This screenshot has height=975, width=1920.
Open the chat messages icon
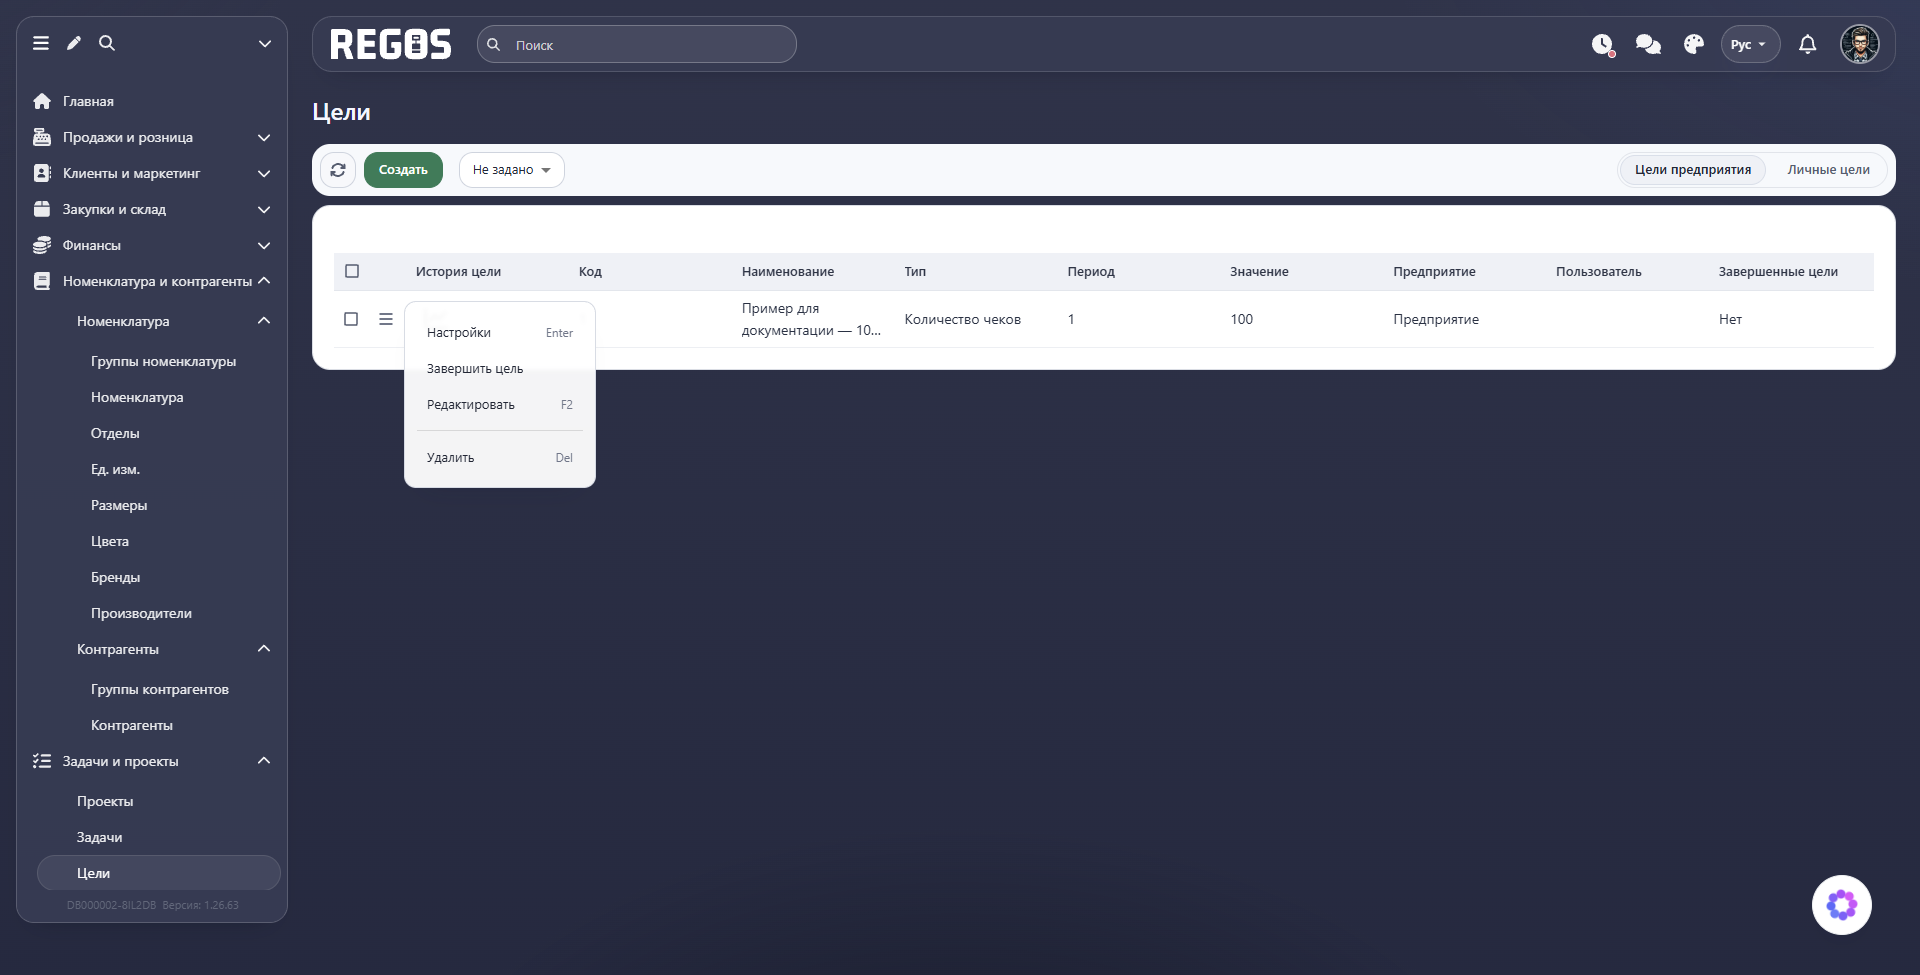pyautogui.click(x=1648, y=45)
